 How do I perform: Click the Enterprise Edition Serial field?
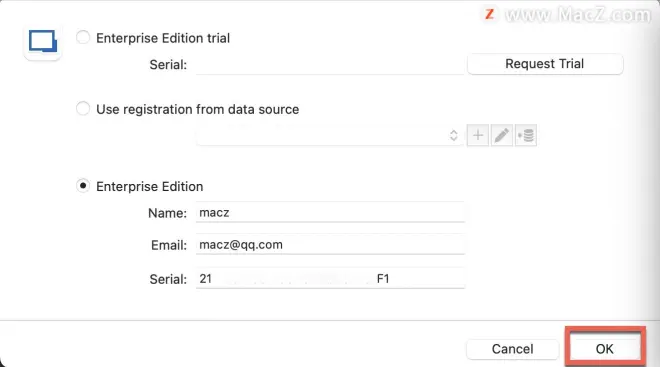[330, 278]
